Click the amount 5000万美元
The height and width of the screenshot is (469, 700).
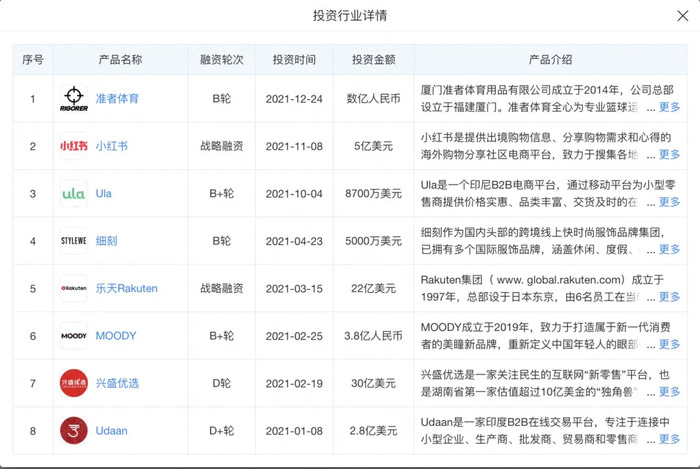(x=373, y=241)
